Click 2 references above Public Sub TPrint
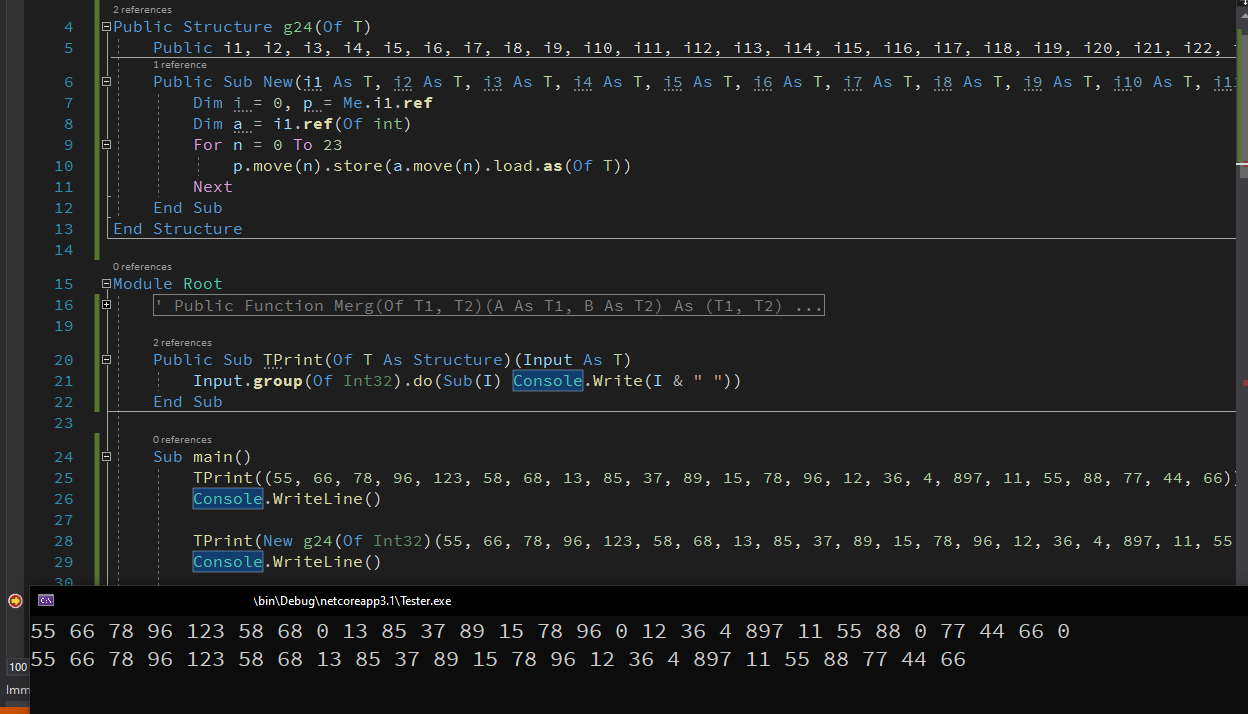 click(182, 341)
